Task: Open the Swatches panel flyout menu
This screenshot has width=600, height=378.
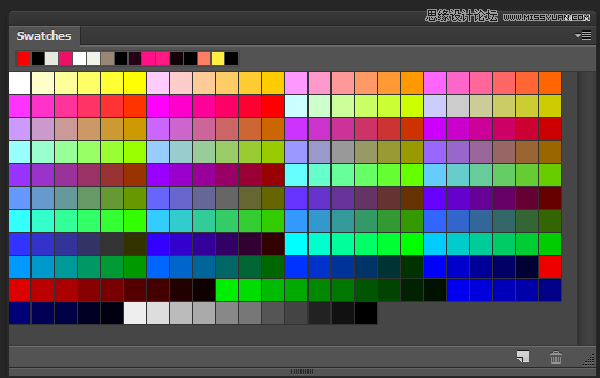Action: click(583, 36)
